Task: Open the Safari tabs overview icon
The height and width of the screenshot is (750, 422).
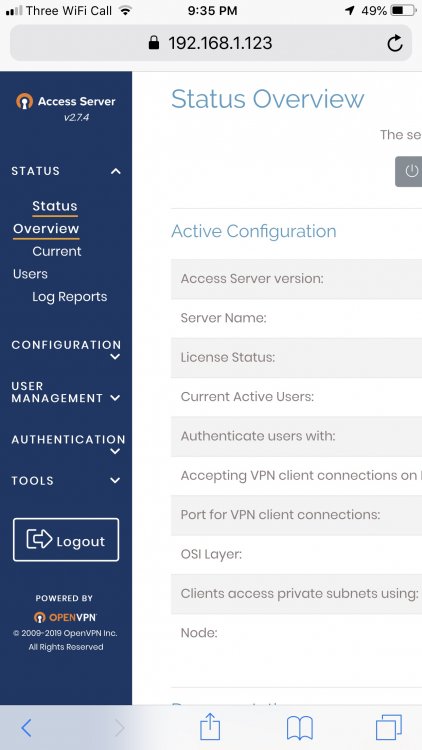Action: (389, 728)
